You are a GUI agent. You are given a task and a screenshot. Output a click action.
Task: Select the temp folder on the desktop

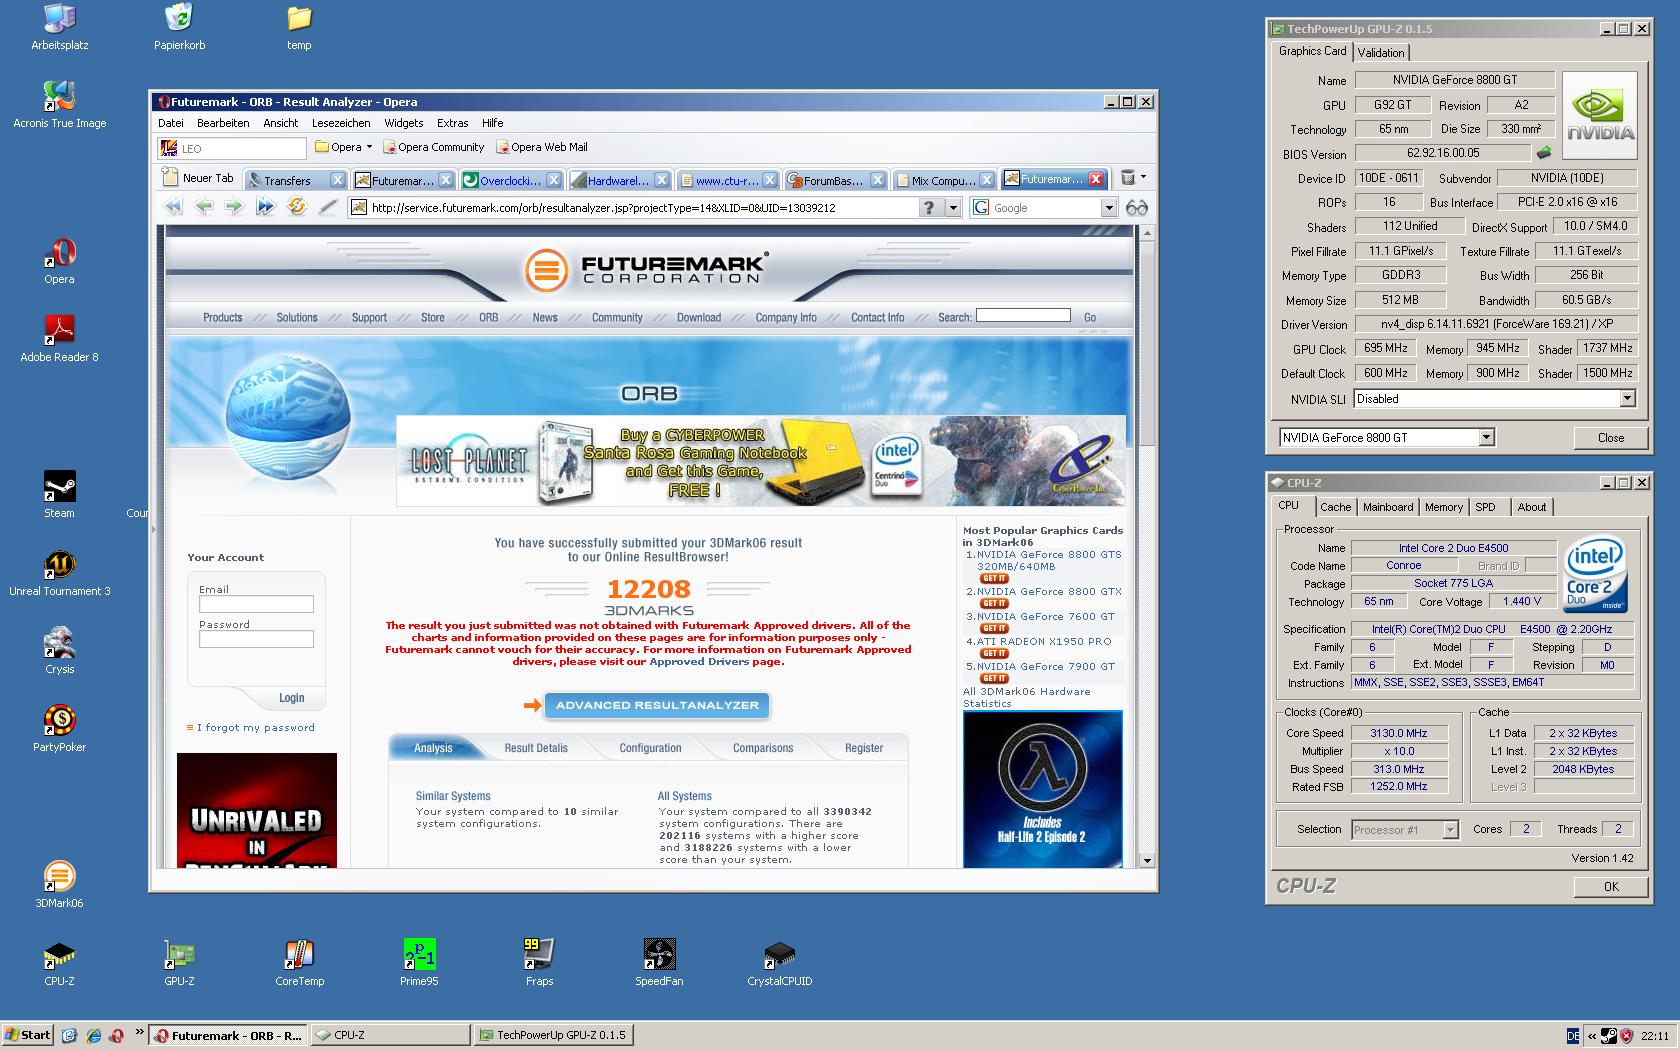[299, 27]
